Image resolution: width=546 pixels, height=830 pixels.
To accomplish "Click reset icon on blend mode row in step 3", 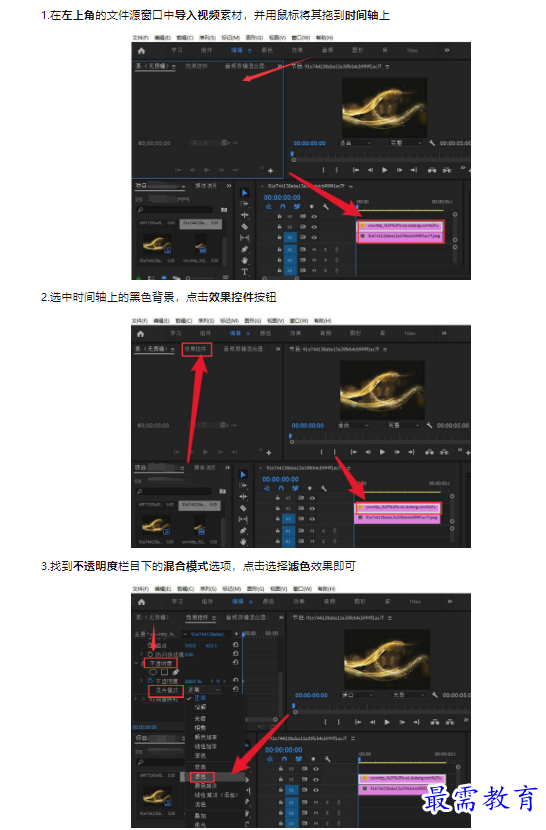I will click(236, 689).
